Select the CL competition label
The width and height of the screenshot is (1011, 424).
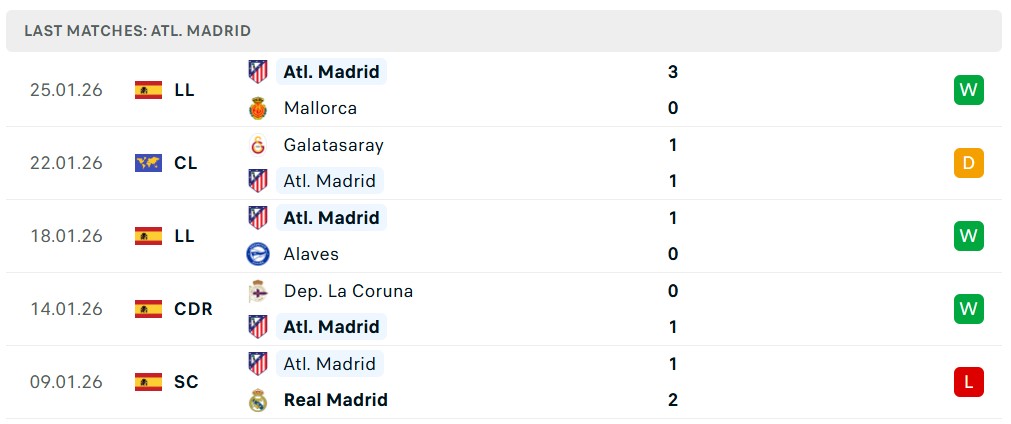click(x=185, y=163)
